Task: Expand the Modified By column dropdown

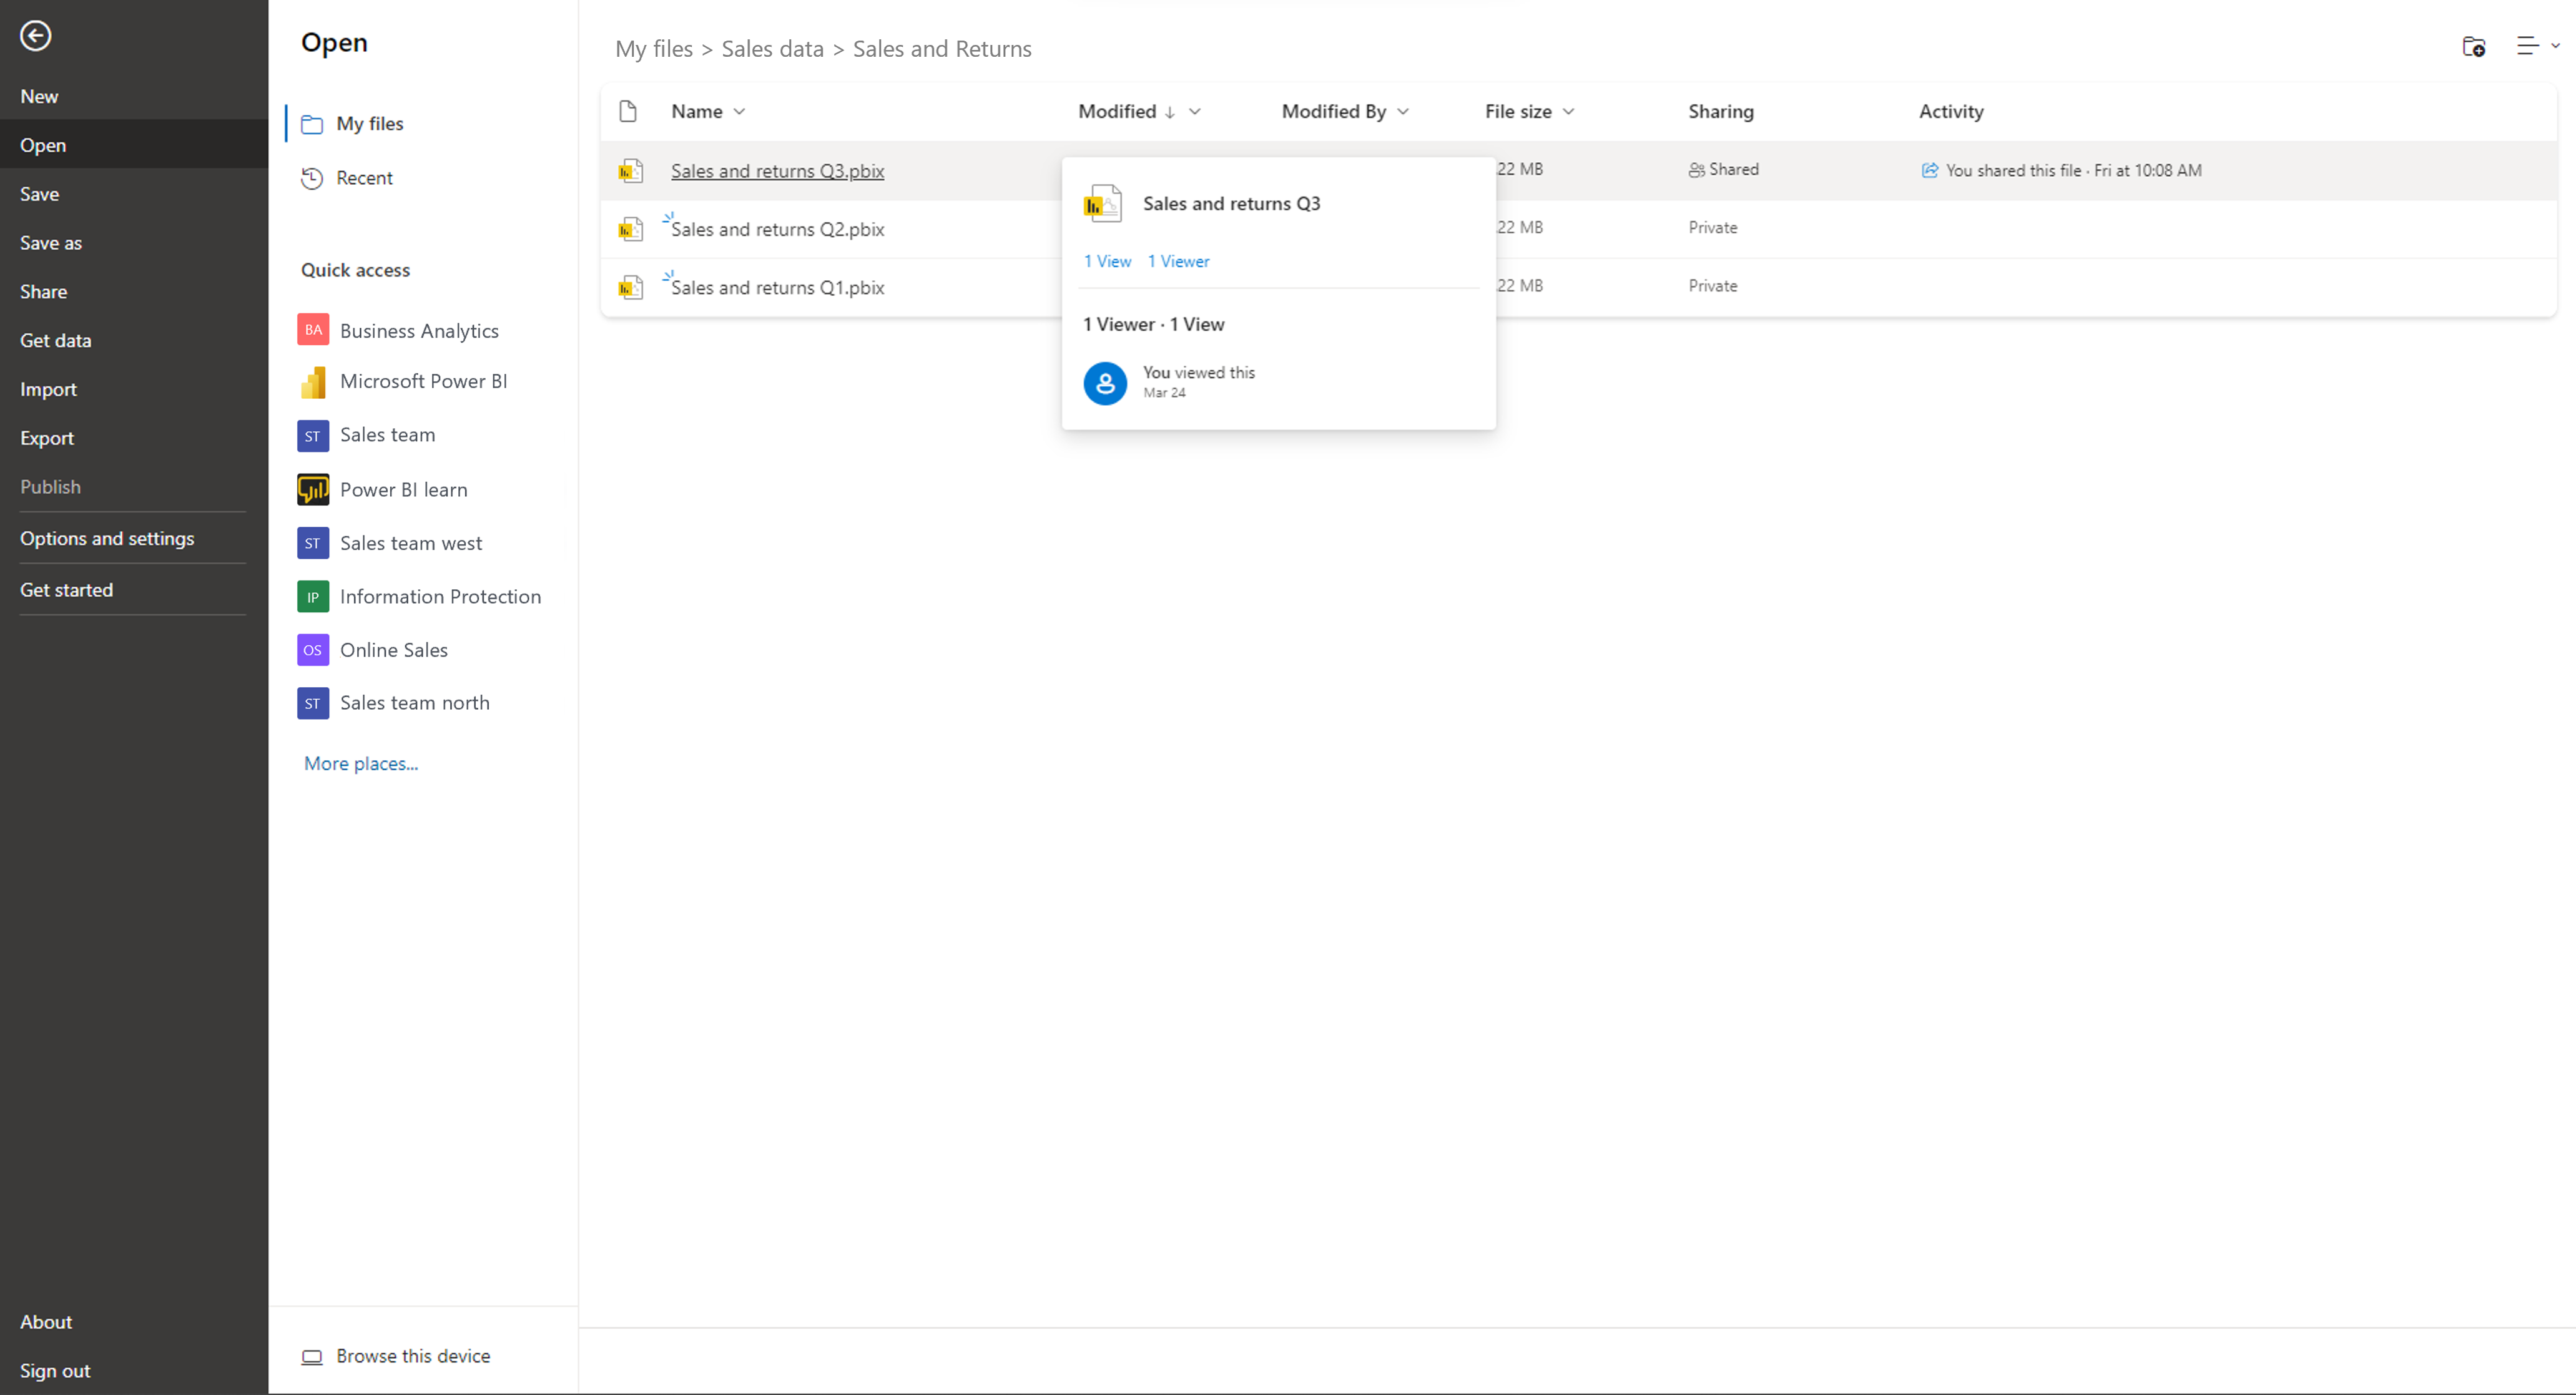Action: [1404, 111]
